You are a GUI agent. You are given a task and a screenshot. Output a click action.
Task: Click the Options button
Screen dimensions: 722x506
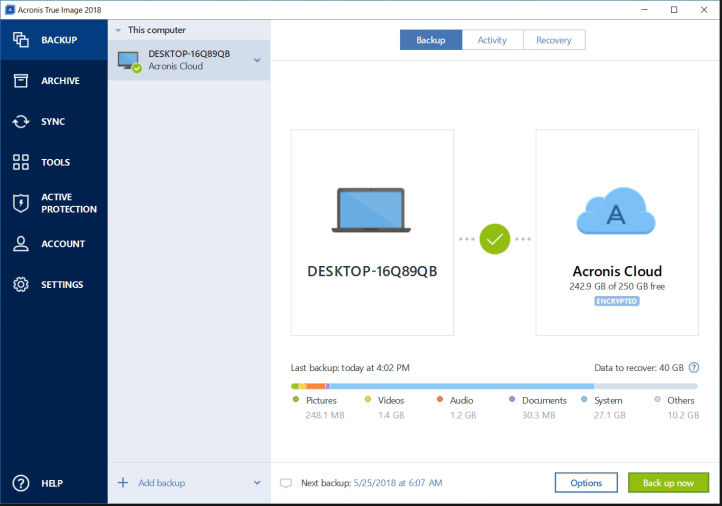pyautogui.click(x=586, y=483)
